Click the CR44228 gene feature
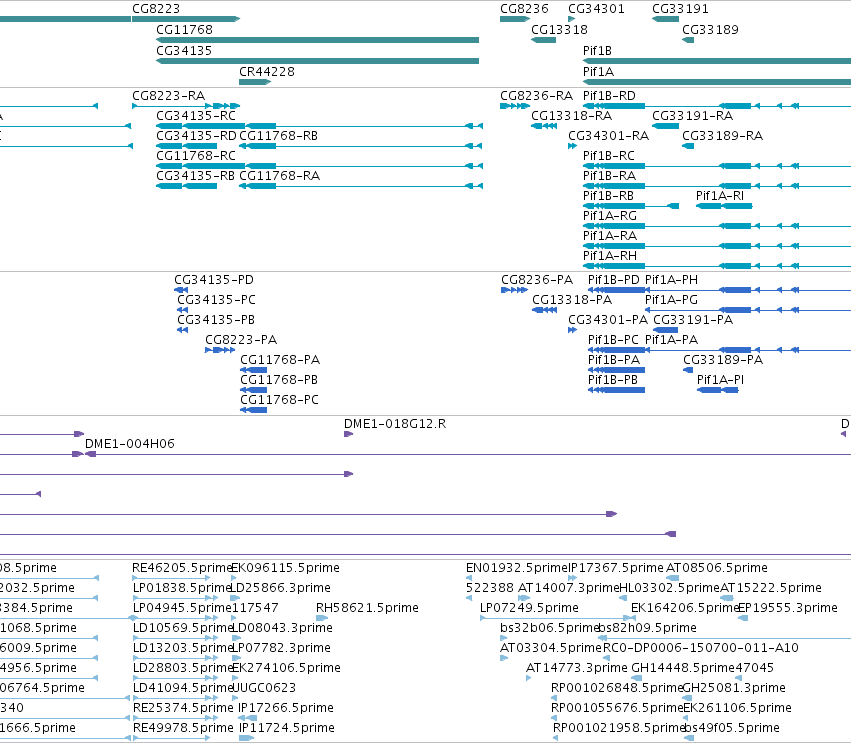Viewport: 851px width, 743px height. pos(255,82)
